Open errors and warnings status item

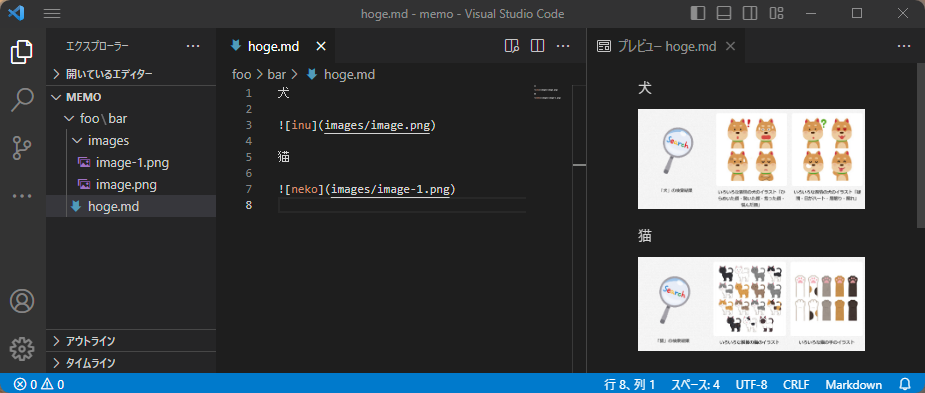40,385
